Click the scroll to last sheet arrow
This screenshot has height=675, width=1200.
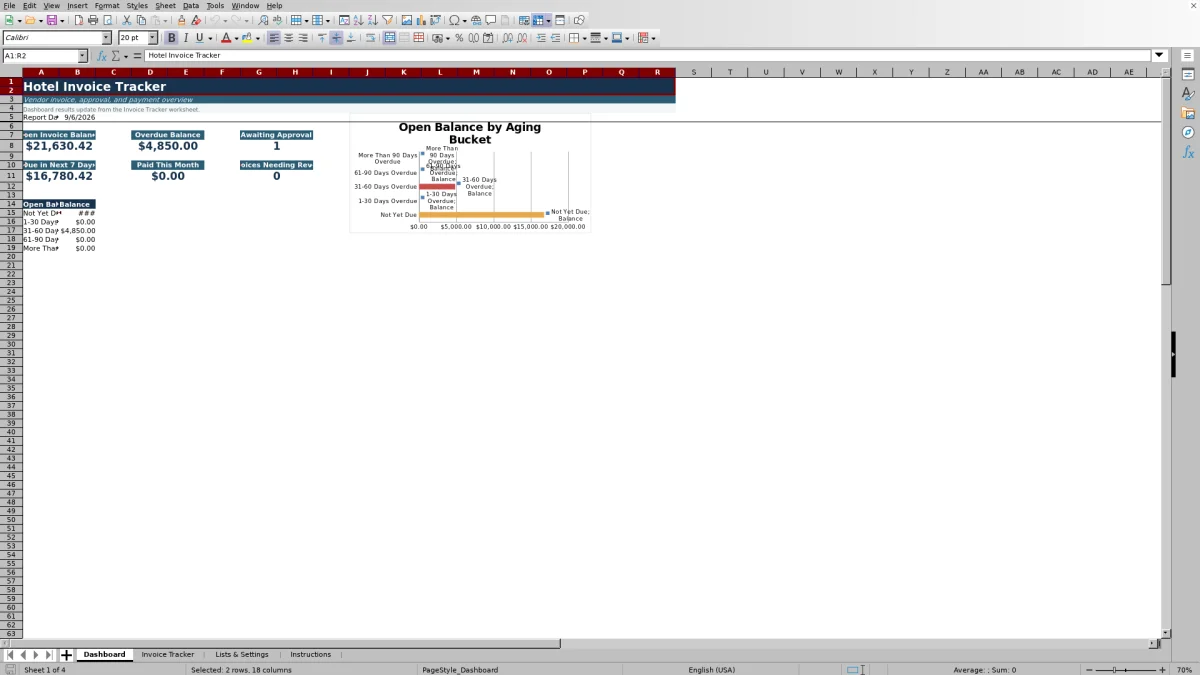coord(49,655)
